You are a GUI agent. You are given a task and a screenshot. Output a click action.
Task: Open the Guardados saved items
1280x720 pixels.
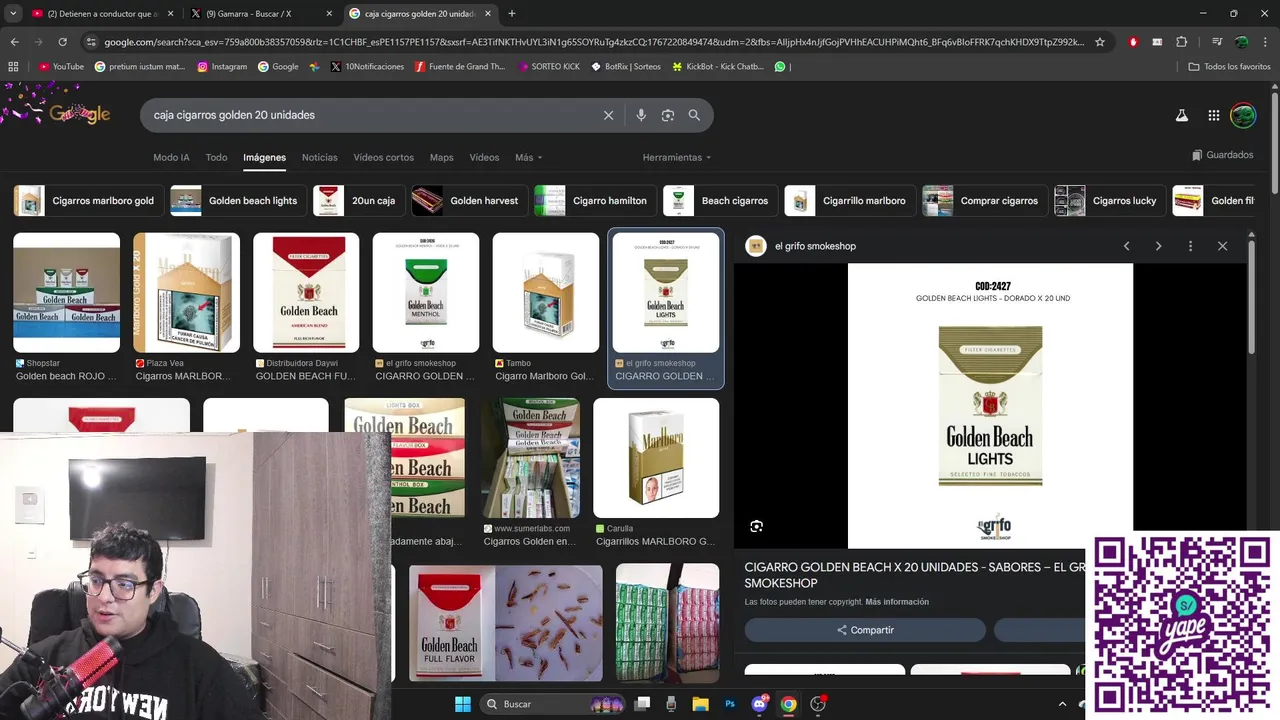click(x=1222, y=155)
